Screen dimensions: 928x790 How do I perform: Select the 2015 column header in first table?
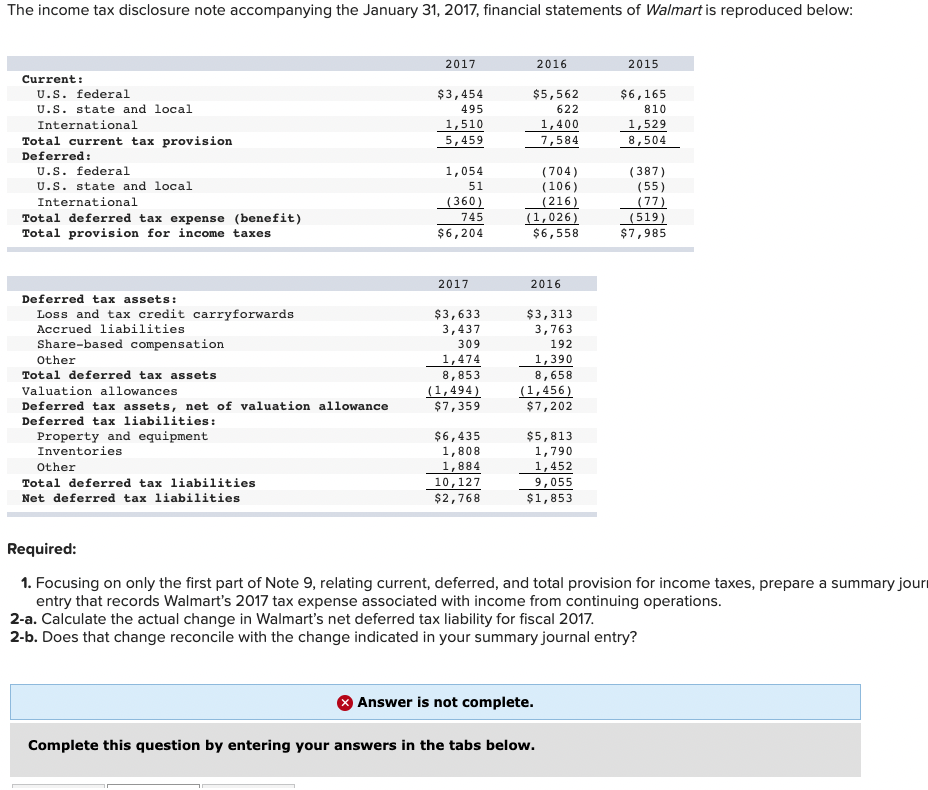pyautogui.click(x=643, y=64)
